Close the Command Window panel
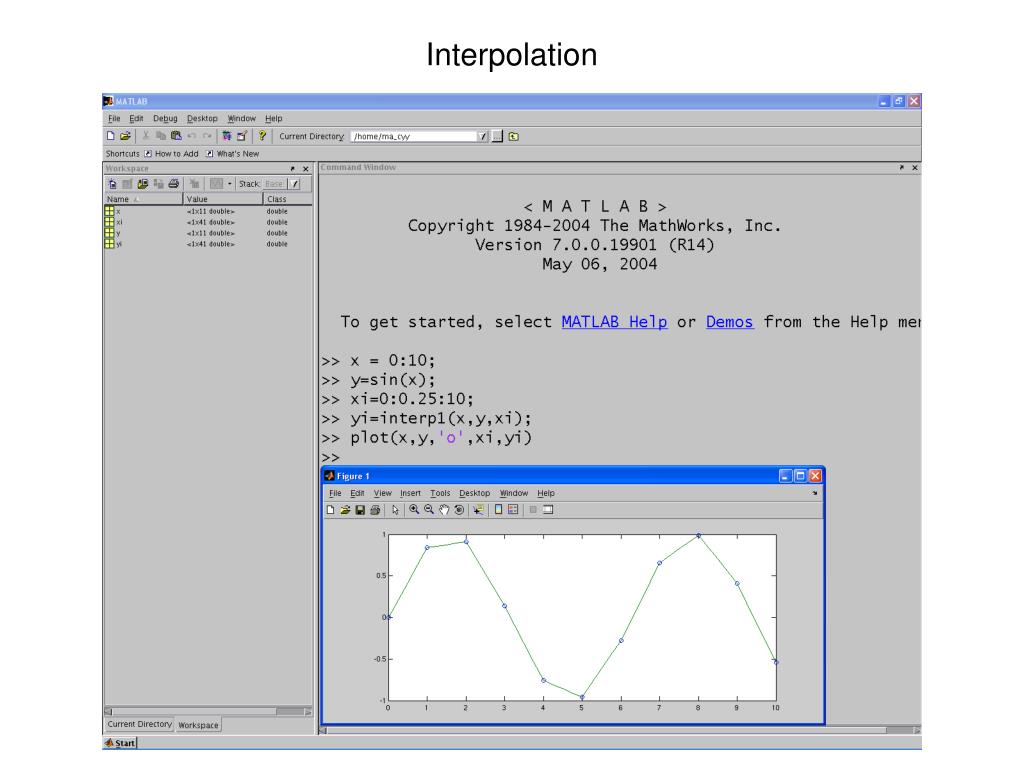The width and height of the screenshot is (1024, 768). click(915, 168)
